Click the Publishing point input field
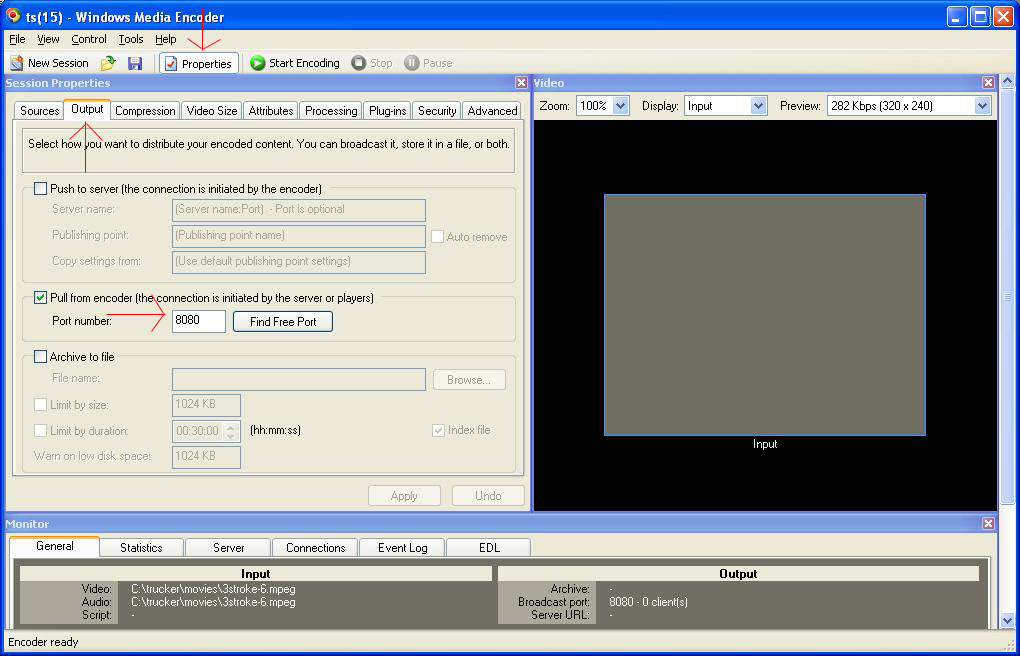The width and height of the screenshot is (1020, 656). tap(299, 236)
